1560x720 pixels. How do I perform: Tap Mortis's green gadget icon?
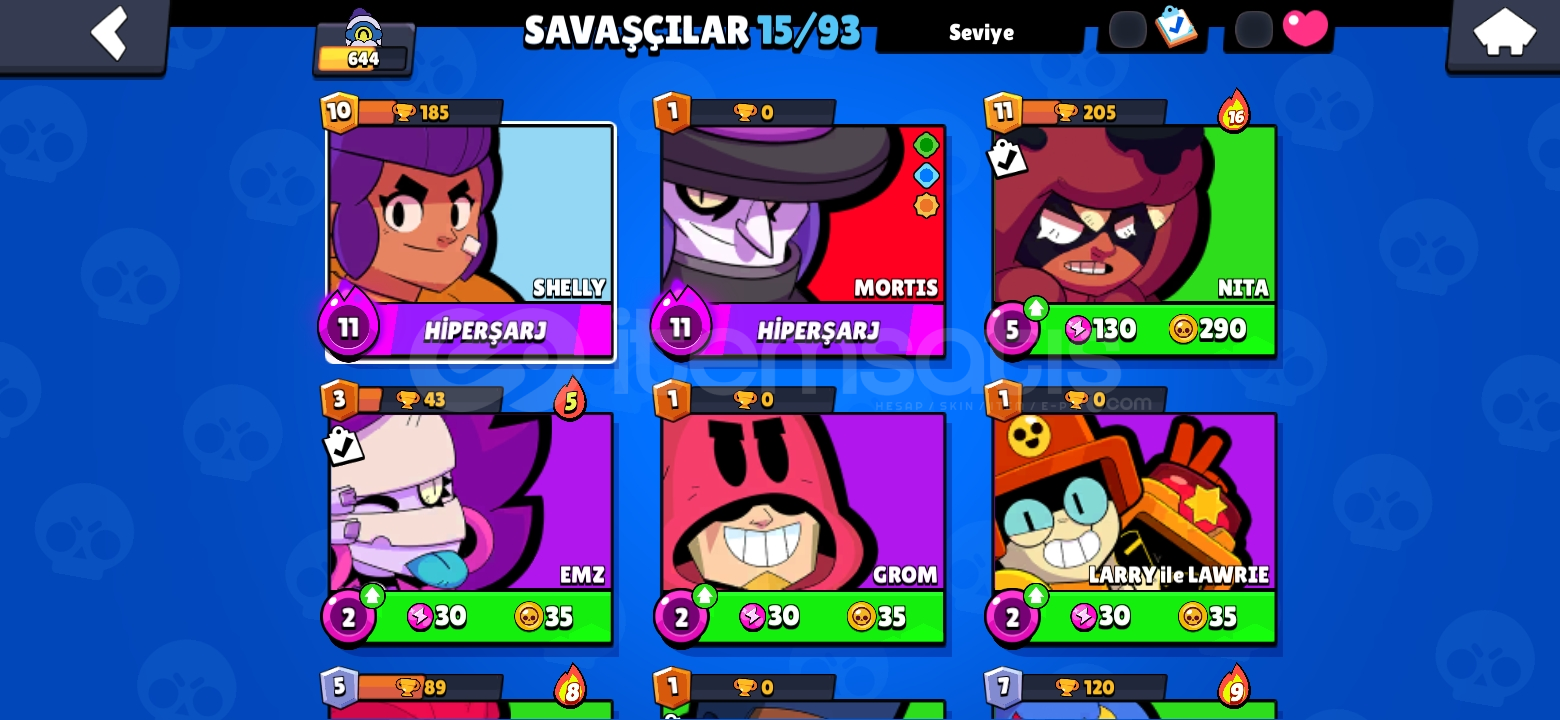coord(926,145)
